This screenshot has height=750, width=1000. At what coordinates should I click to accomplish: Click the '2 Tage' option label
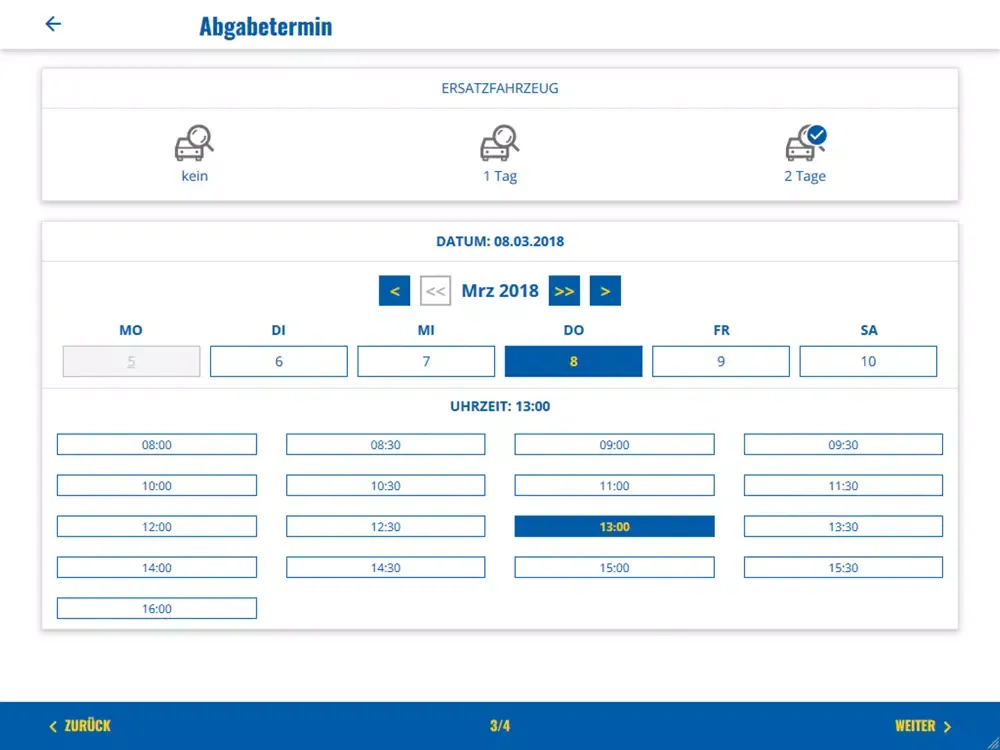(x=805, y=176)
